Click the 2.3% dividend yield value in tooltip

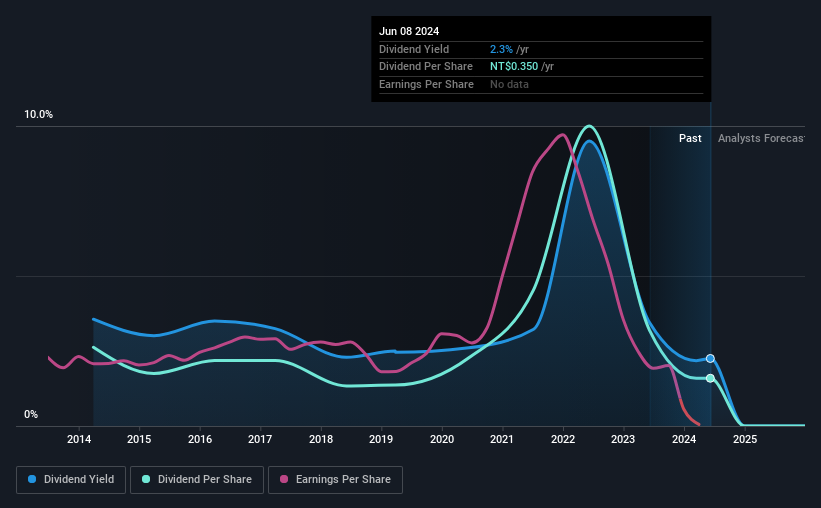point(501,49)
